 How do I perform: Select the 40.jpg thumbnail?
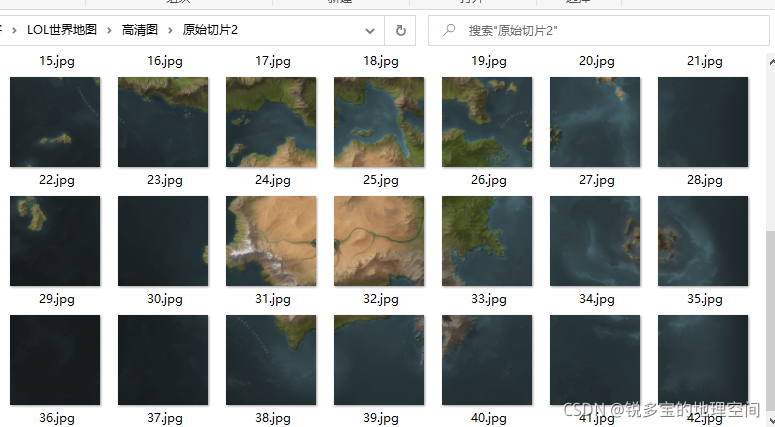pyautogui.click(x=487, y=360)
